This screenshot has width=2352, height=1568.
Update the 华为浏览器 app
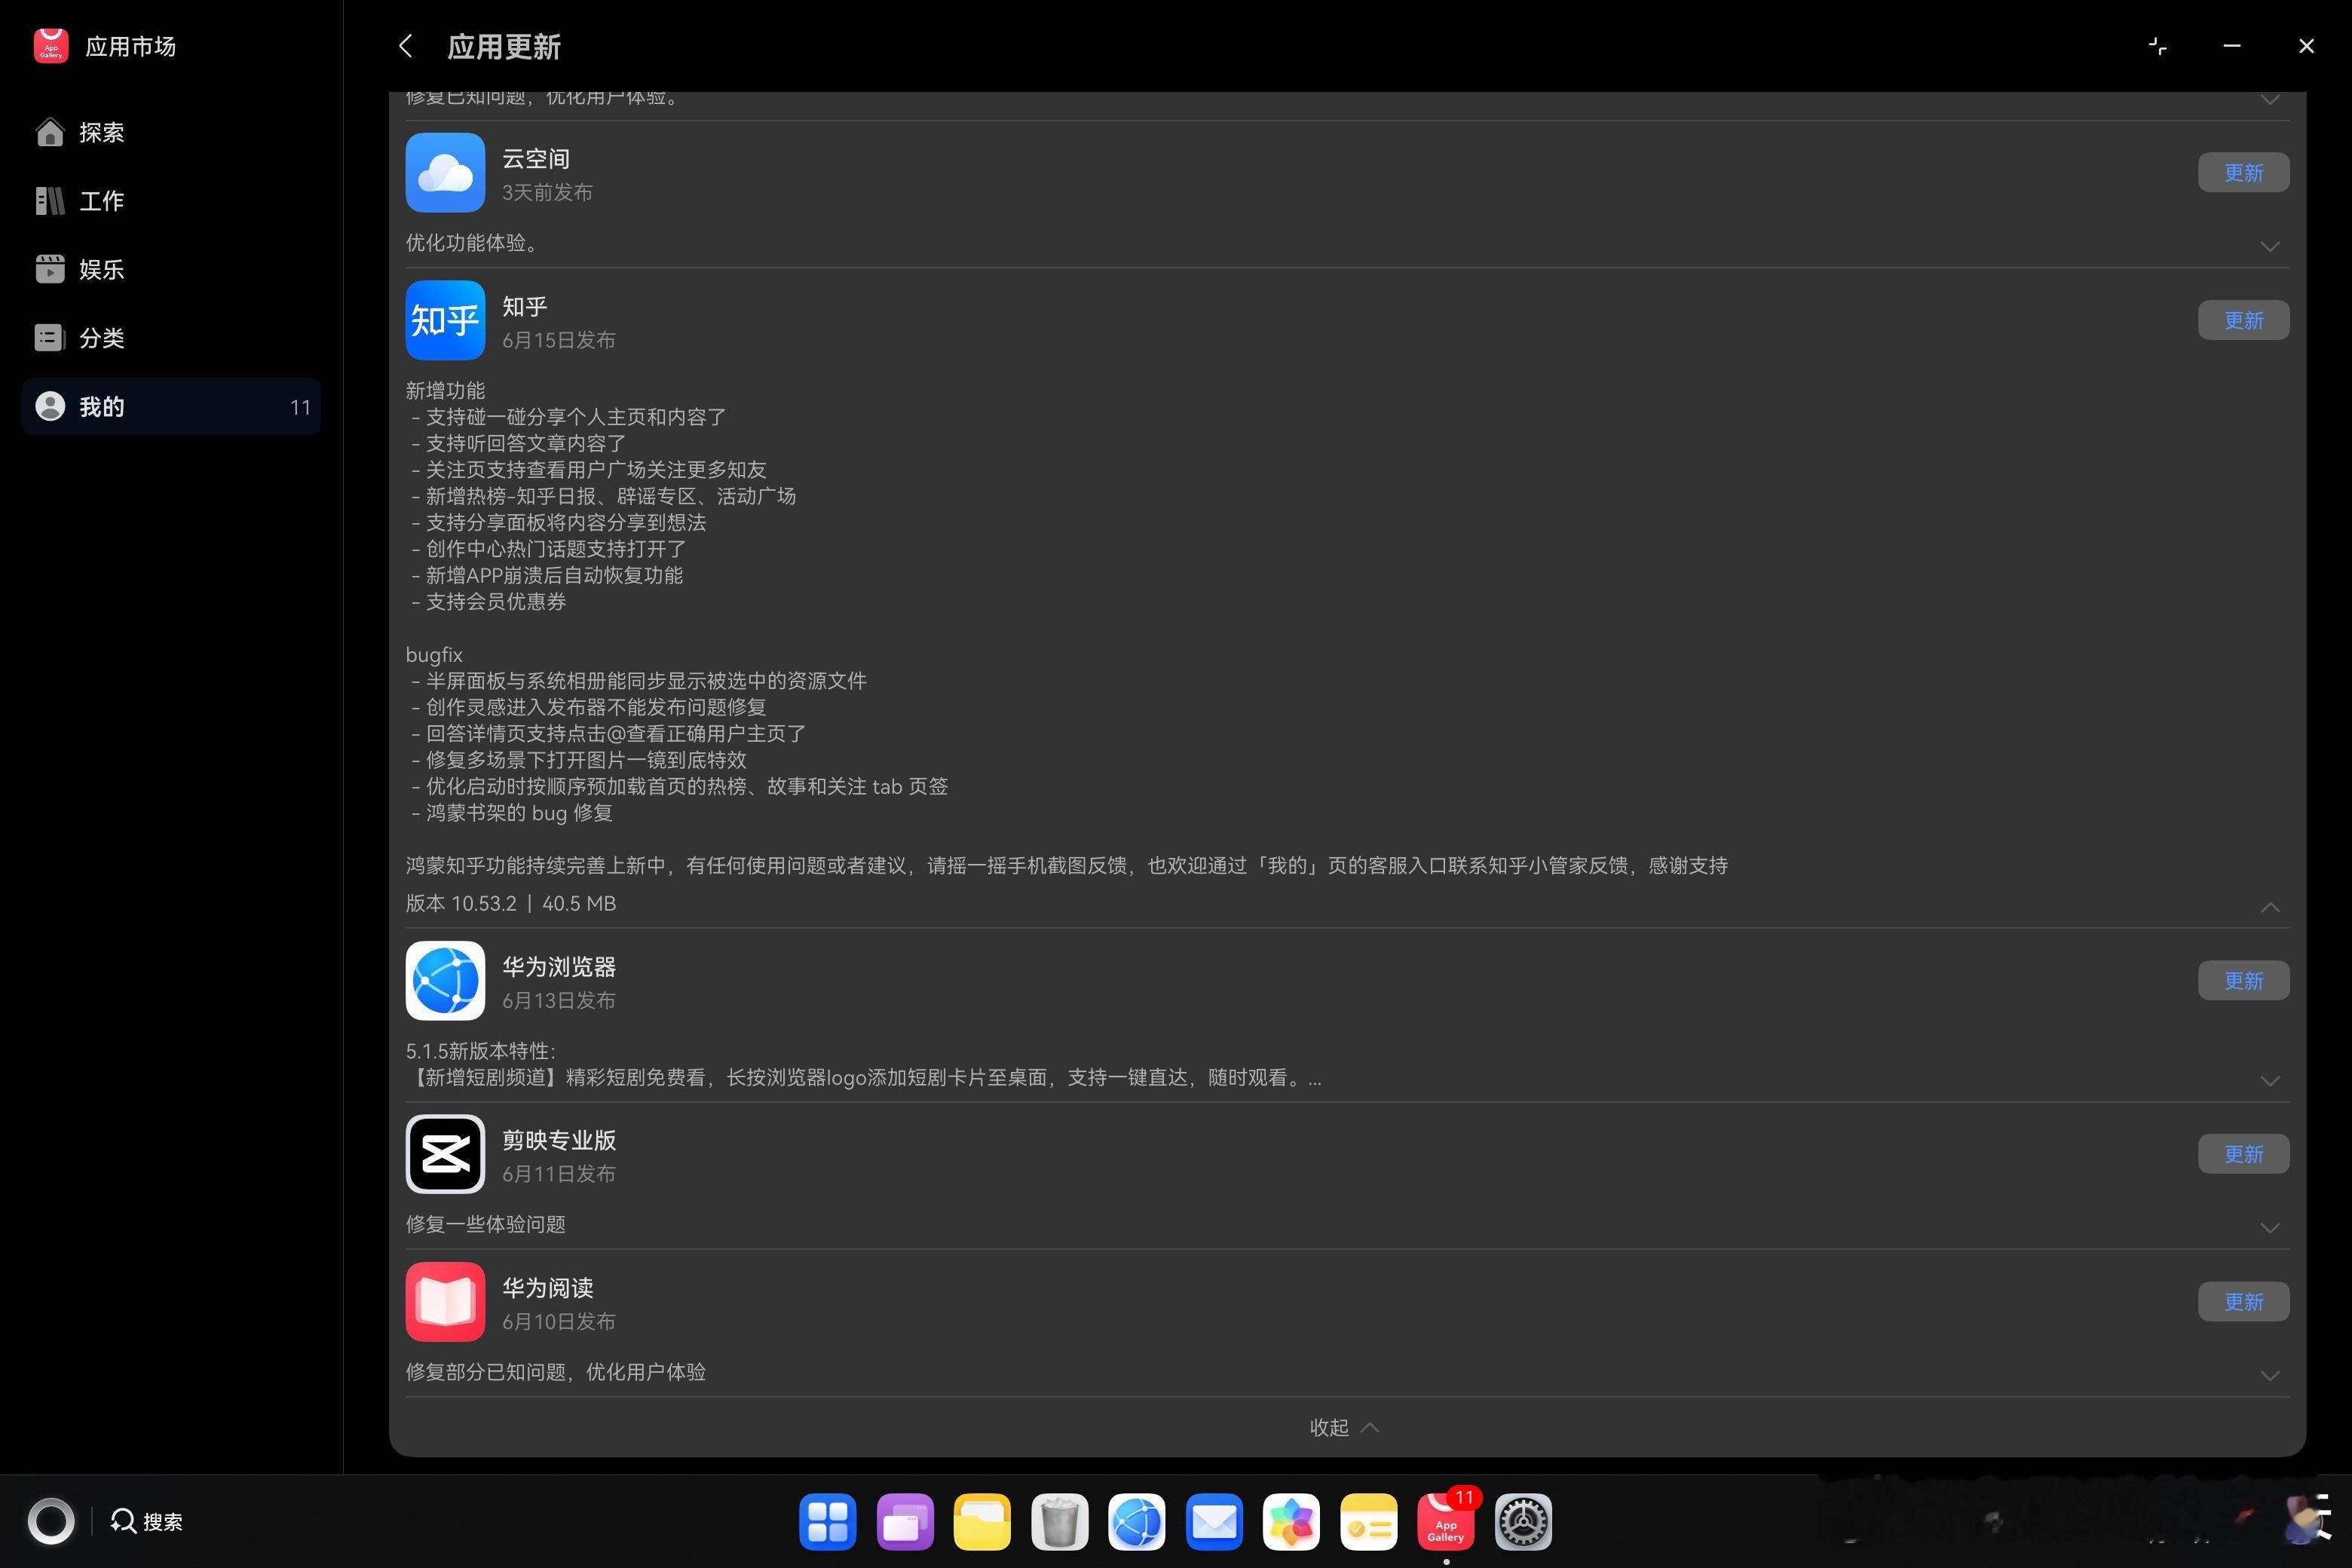[2243, 980]
